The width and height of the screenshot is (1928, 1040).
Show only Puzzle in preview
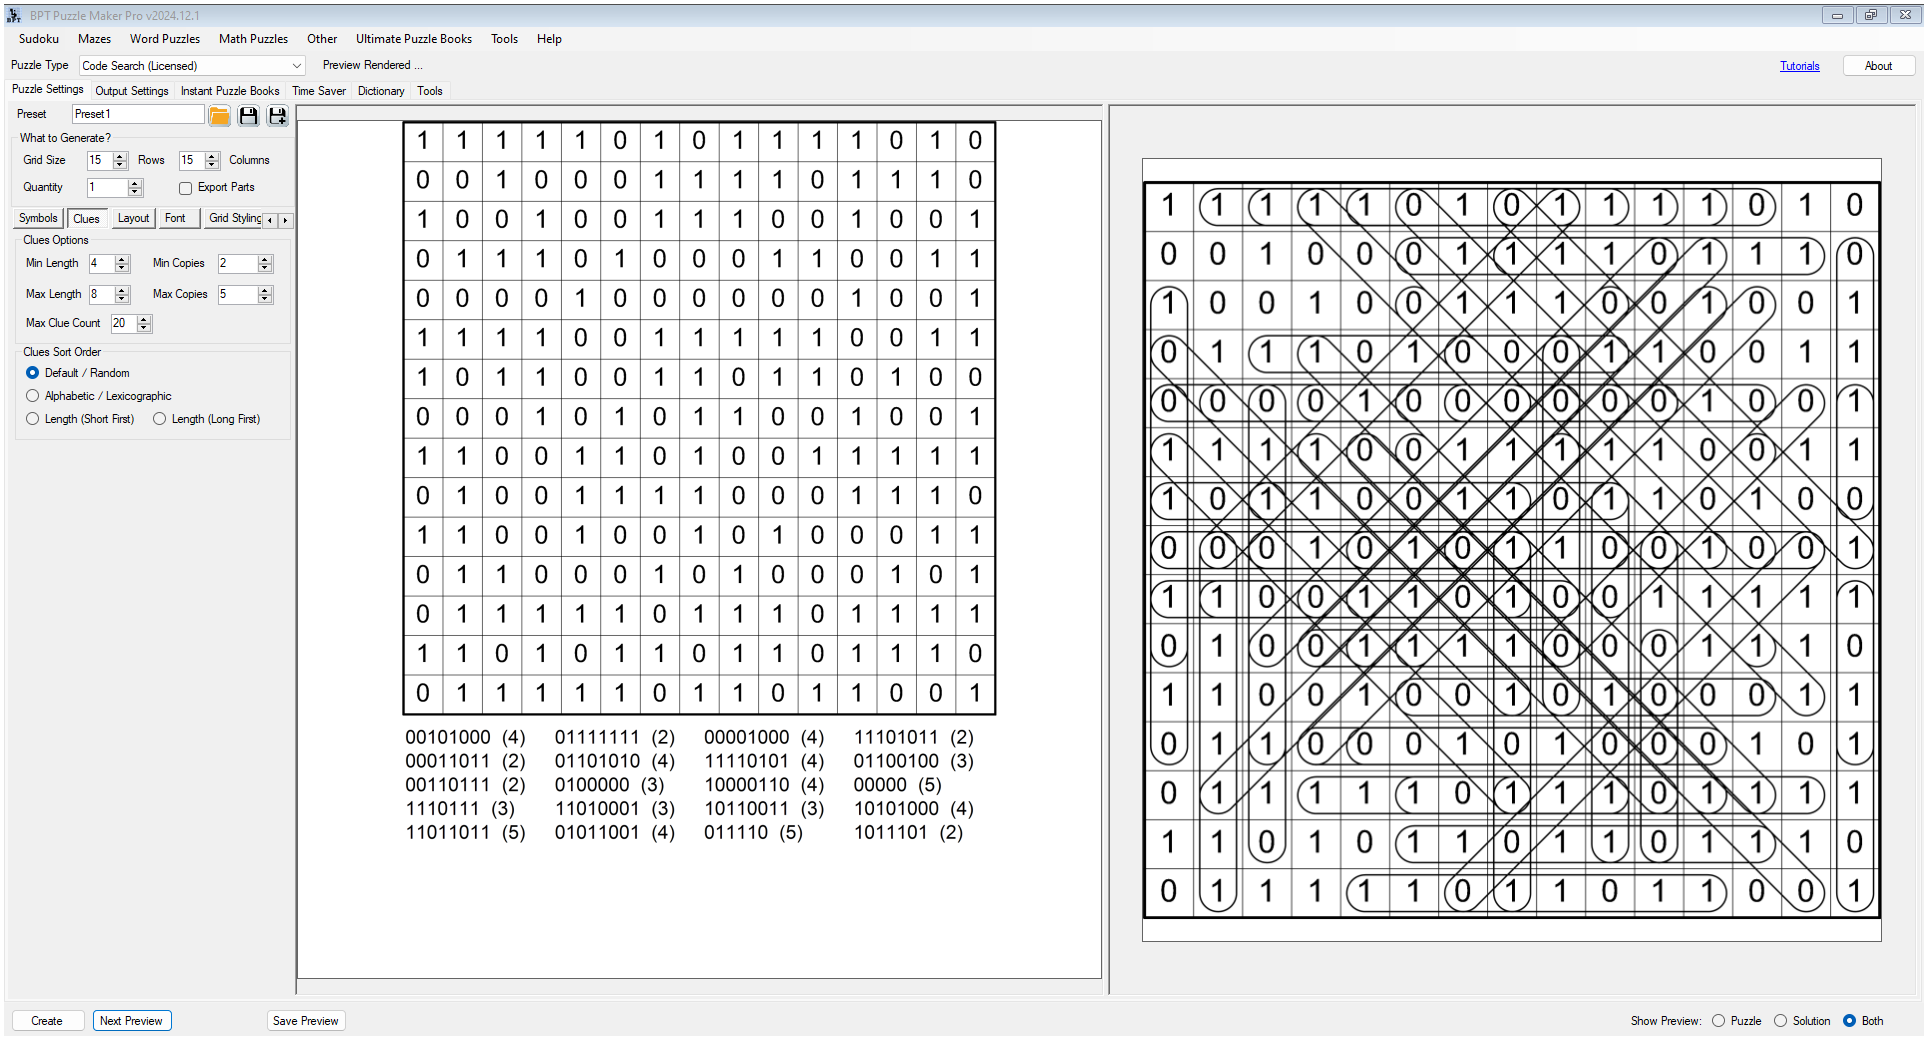1718,1021
